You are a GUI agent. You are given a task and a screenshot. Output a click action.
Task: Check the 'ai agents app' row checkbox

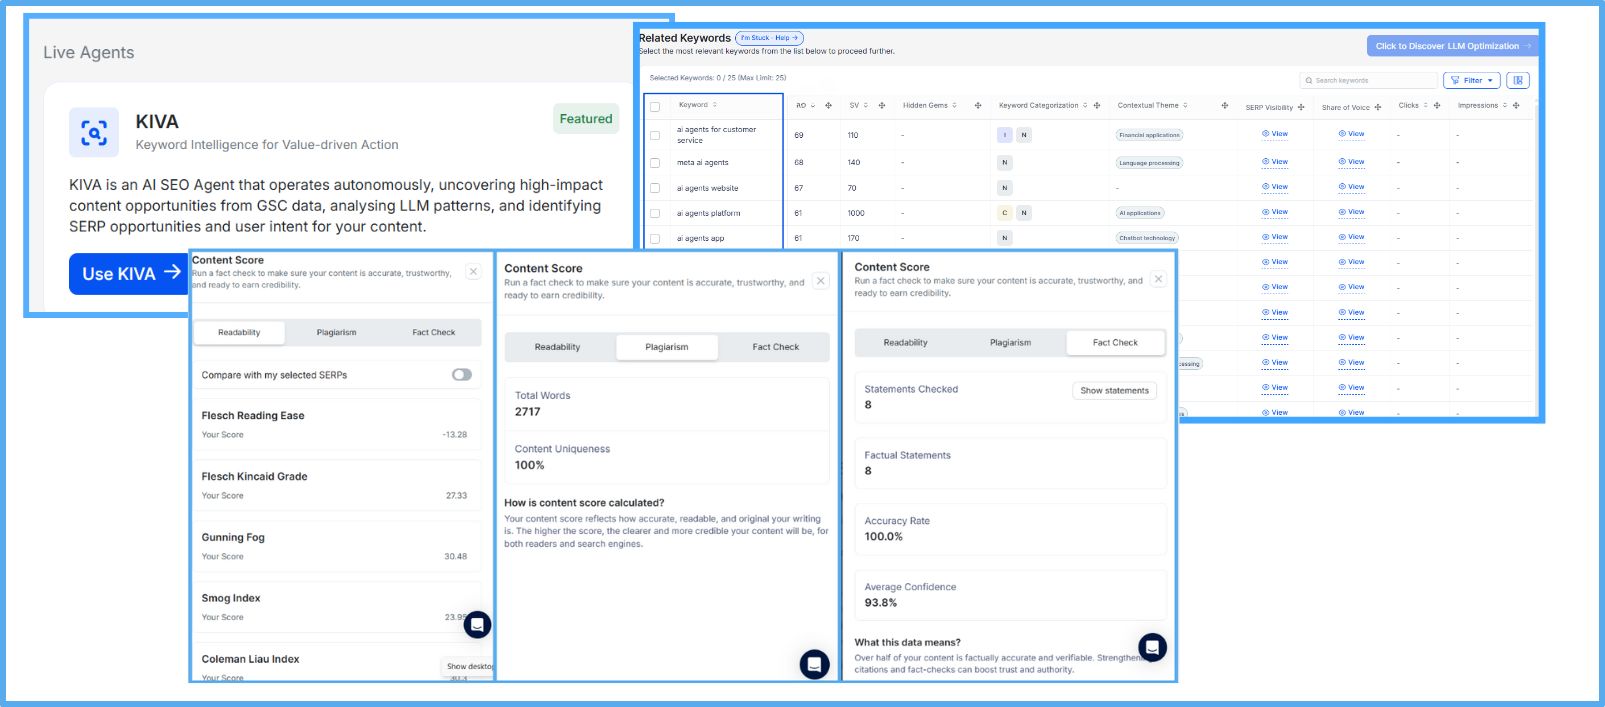pos(655,239)
